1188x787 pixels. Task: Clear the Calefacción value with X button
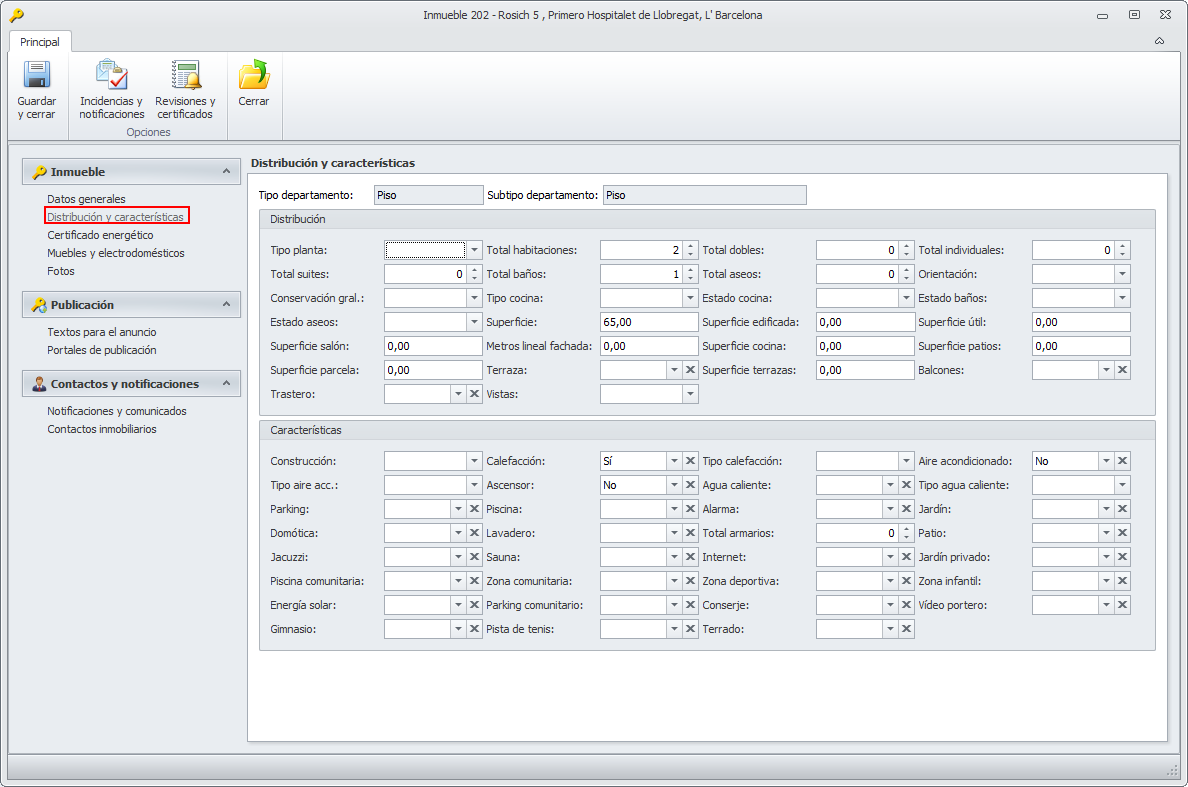coord(690,461)
